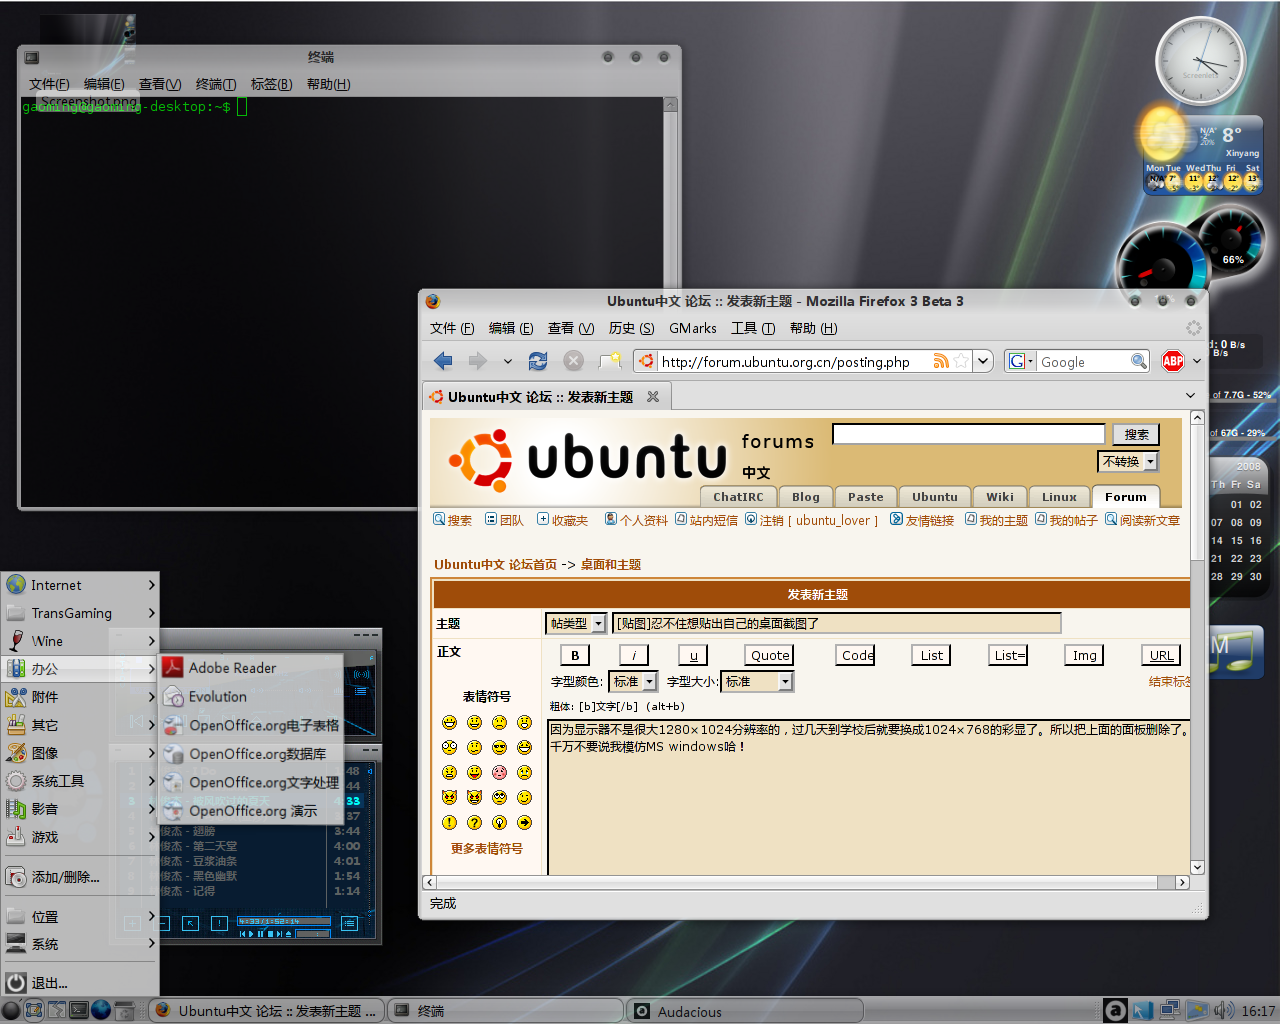1280x1024 pixels.
Task: Click the post subject input field
Action: coord(836,623)
